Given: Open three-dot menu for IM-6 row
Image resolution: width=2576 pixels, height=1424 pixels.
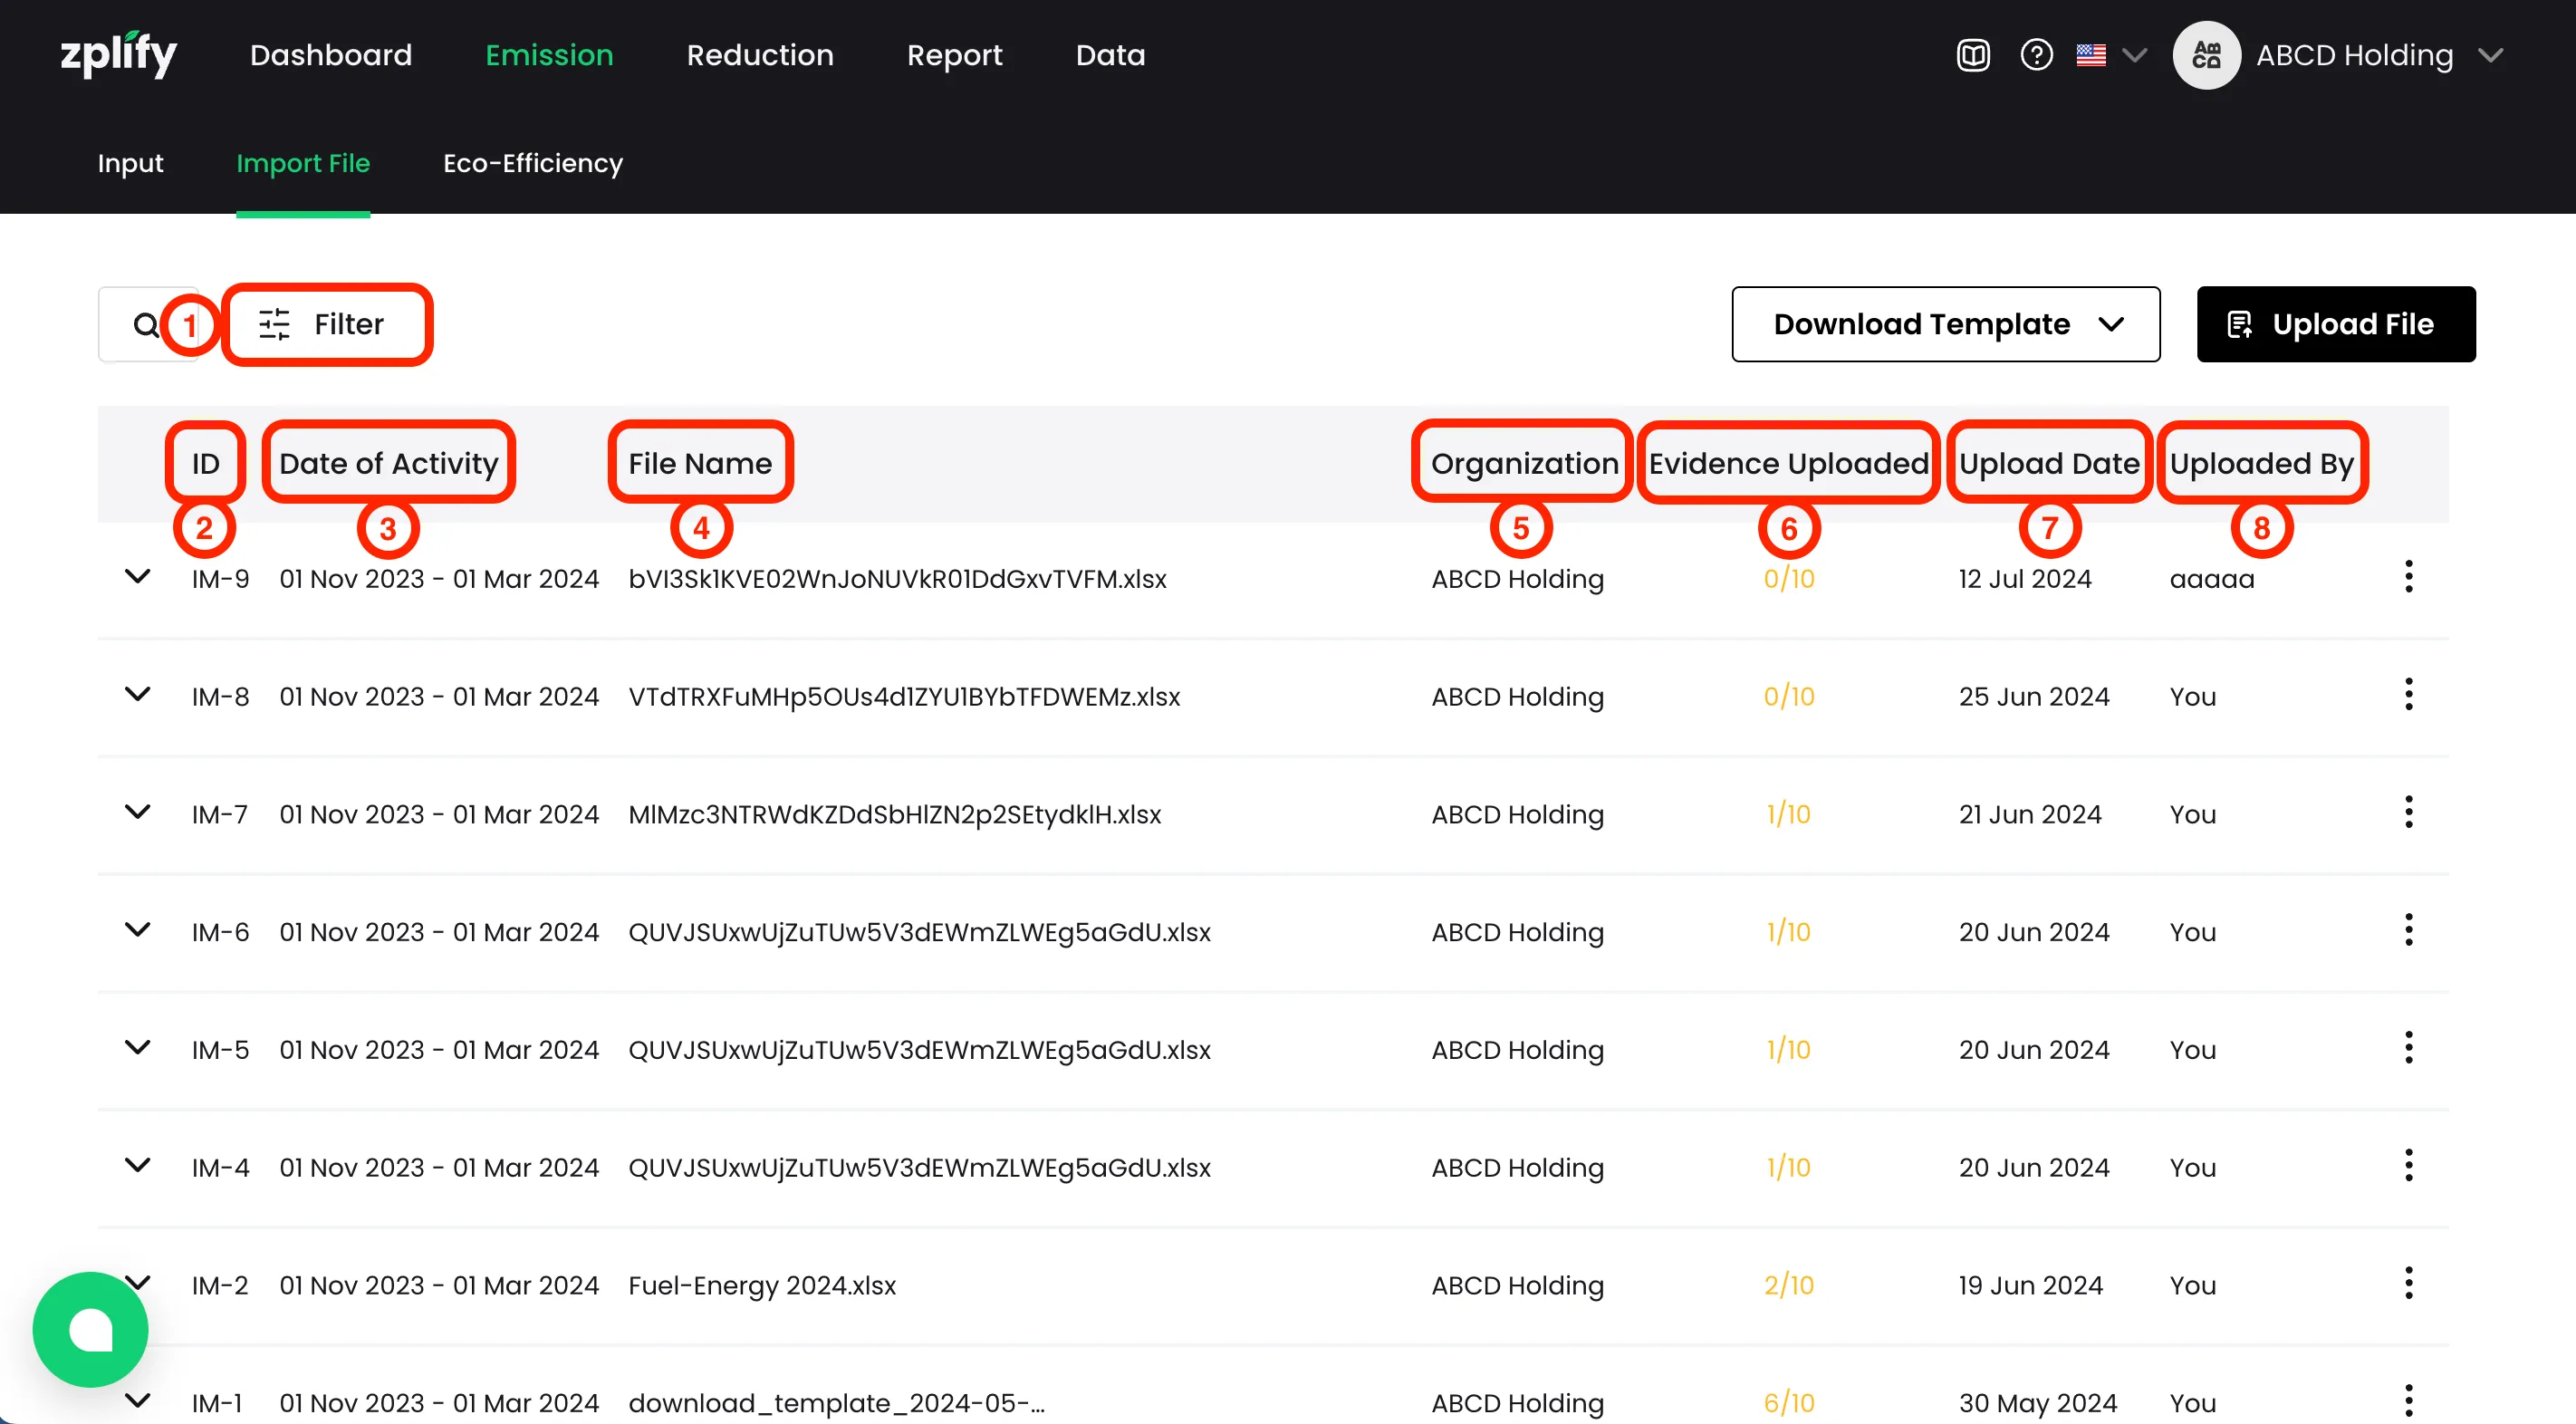Looking at the screenshot, I should point(2408,930).
